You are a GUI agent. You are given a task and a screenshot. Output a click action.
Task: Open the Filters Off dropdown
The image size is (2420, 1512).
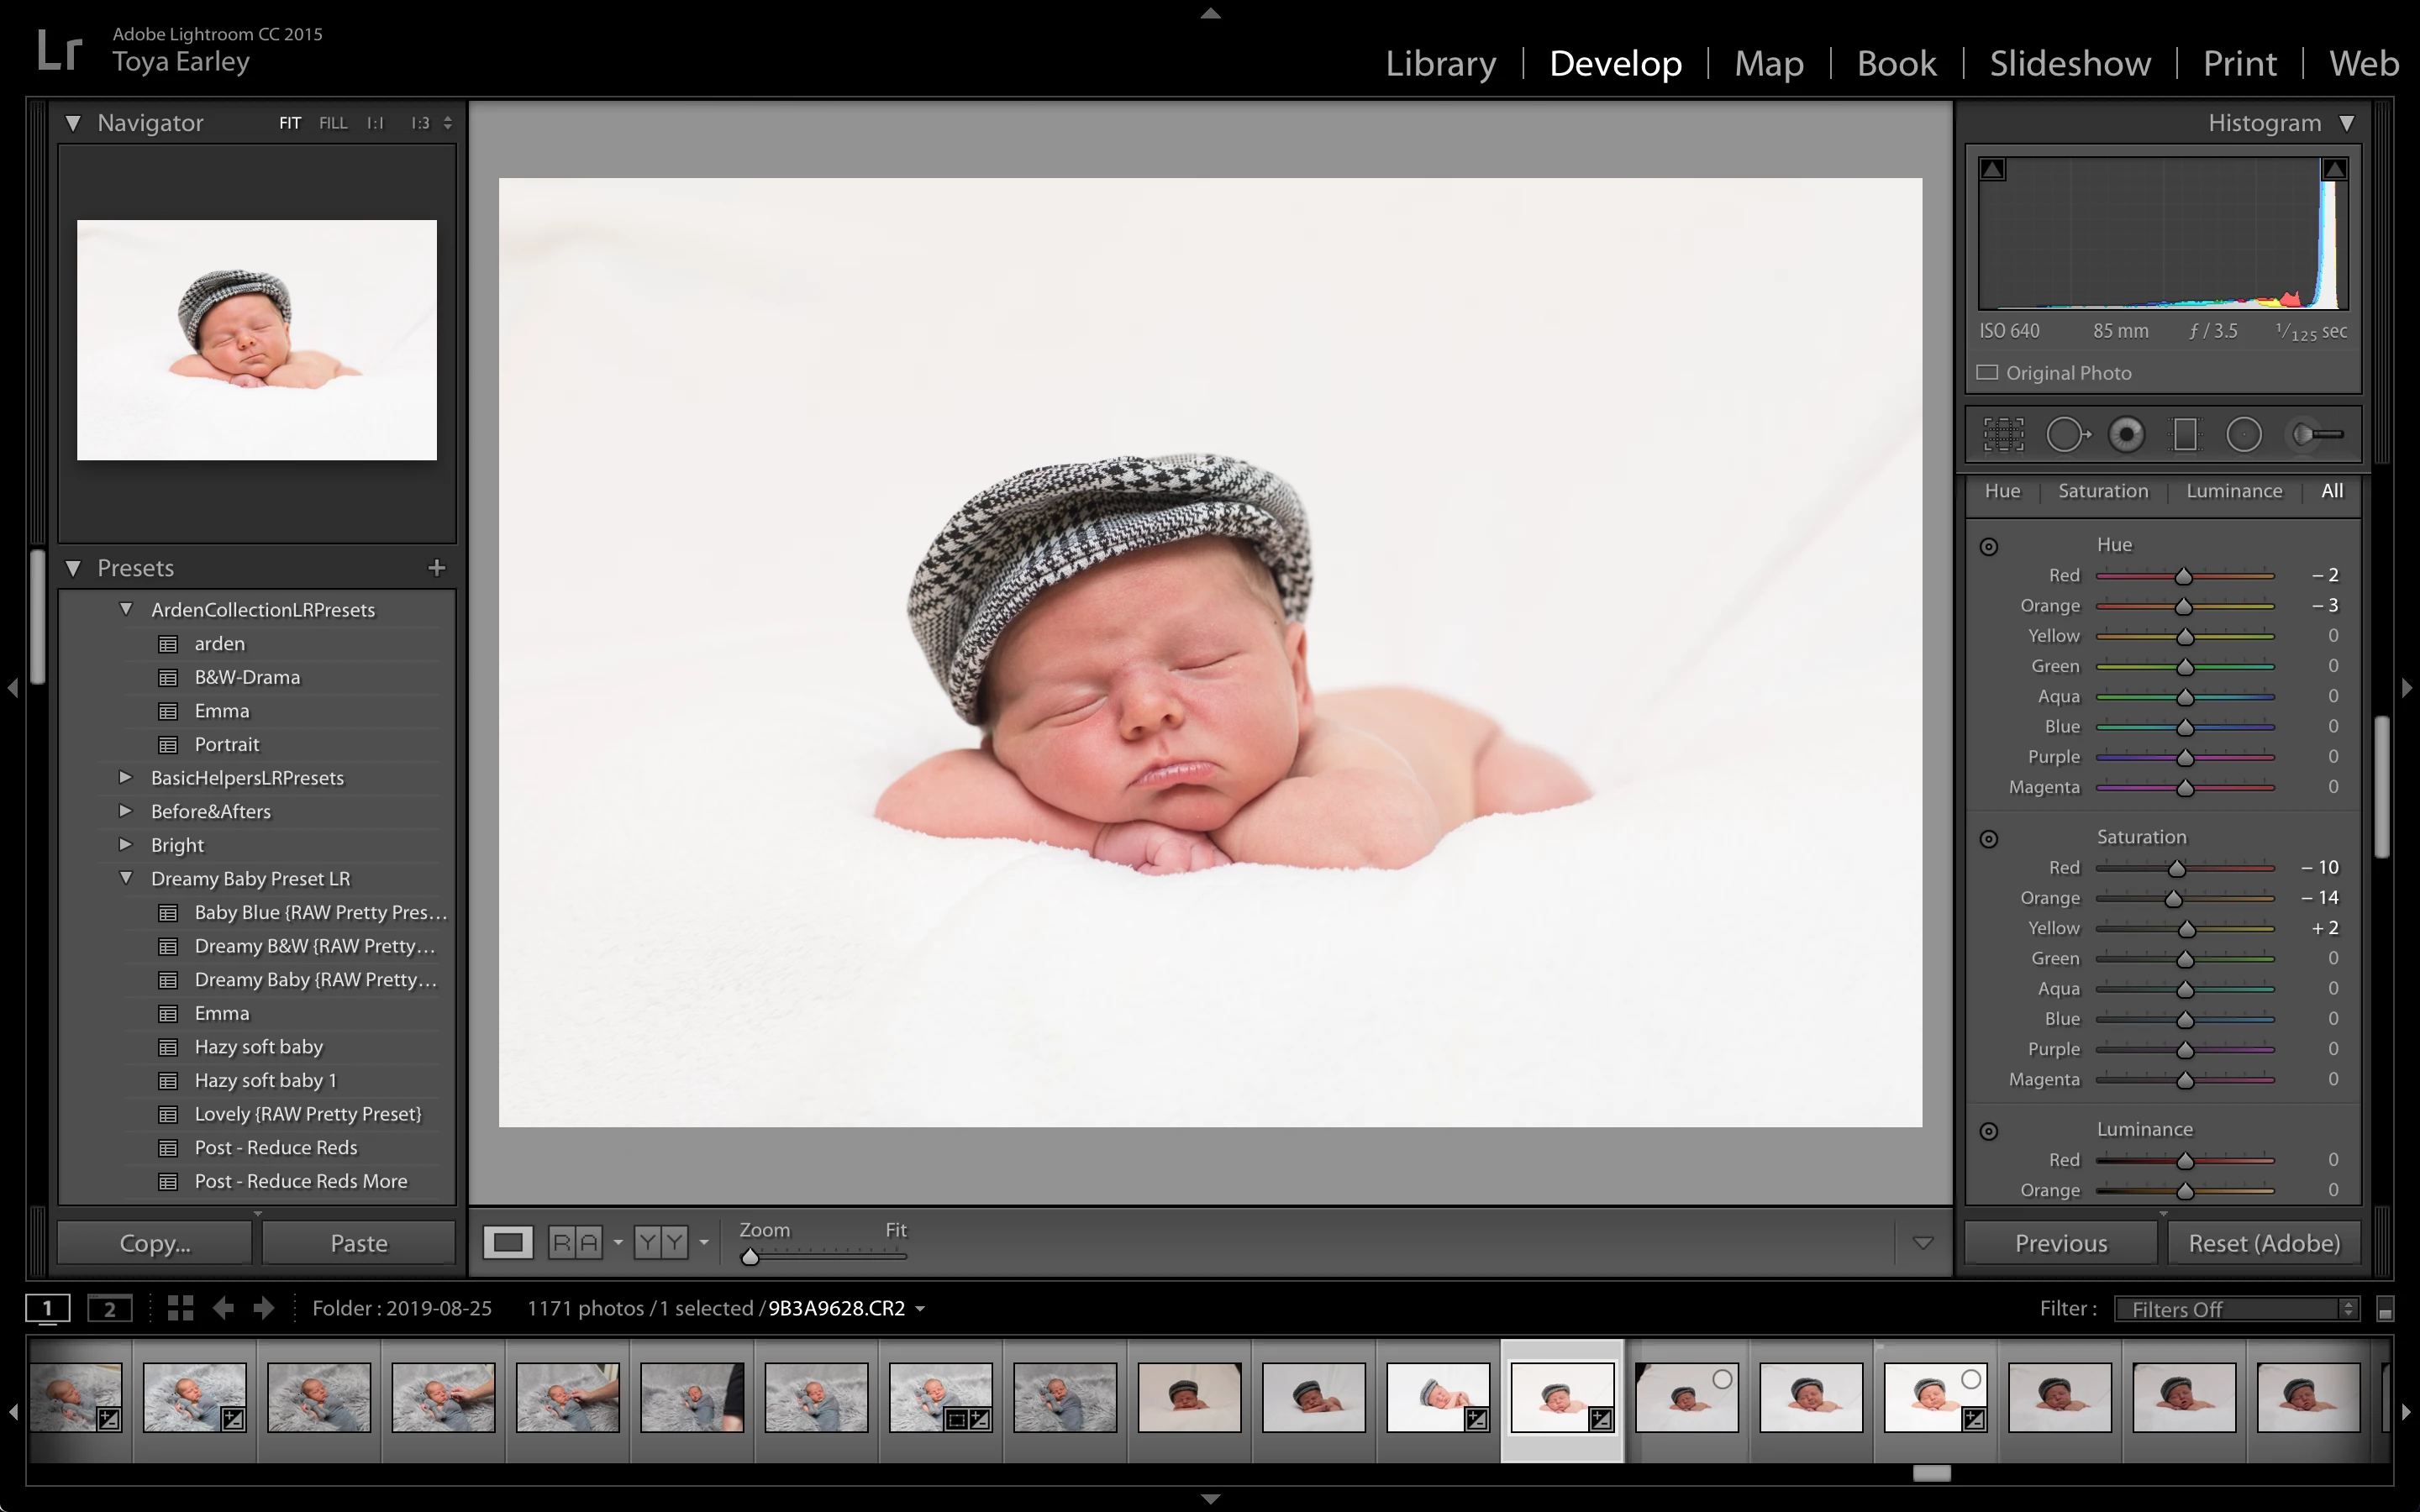tap(2236, 1309)
